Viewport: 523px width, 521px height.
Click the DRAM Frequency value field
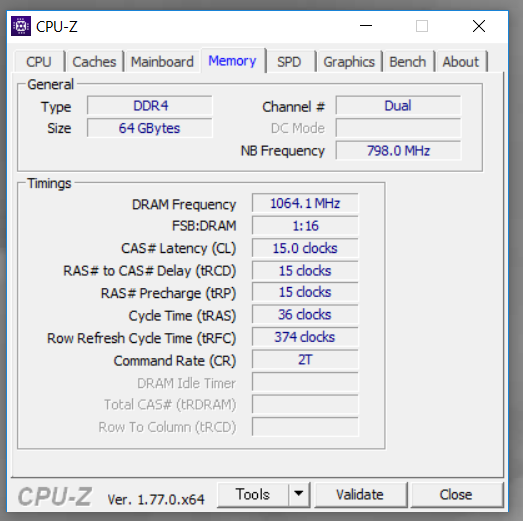(x=305, y=203)
